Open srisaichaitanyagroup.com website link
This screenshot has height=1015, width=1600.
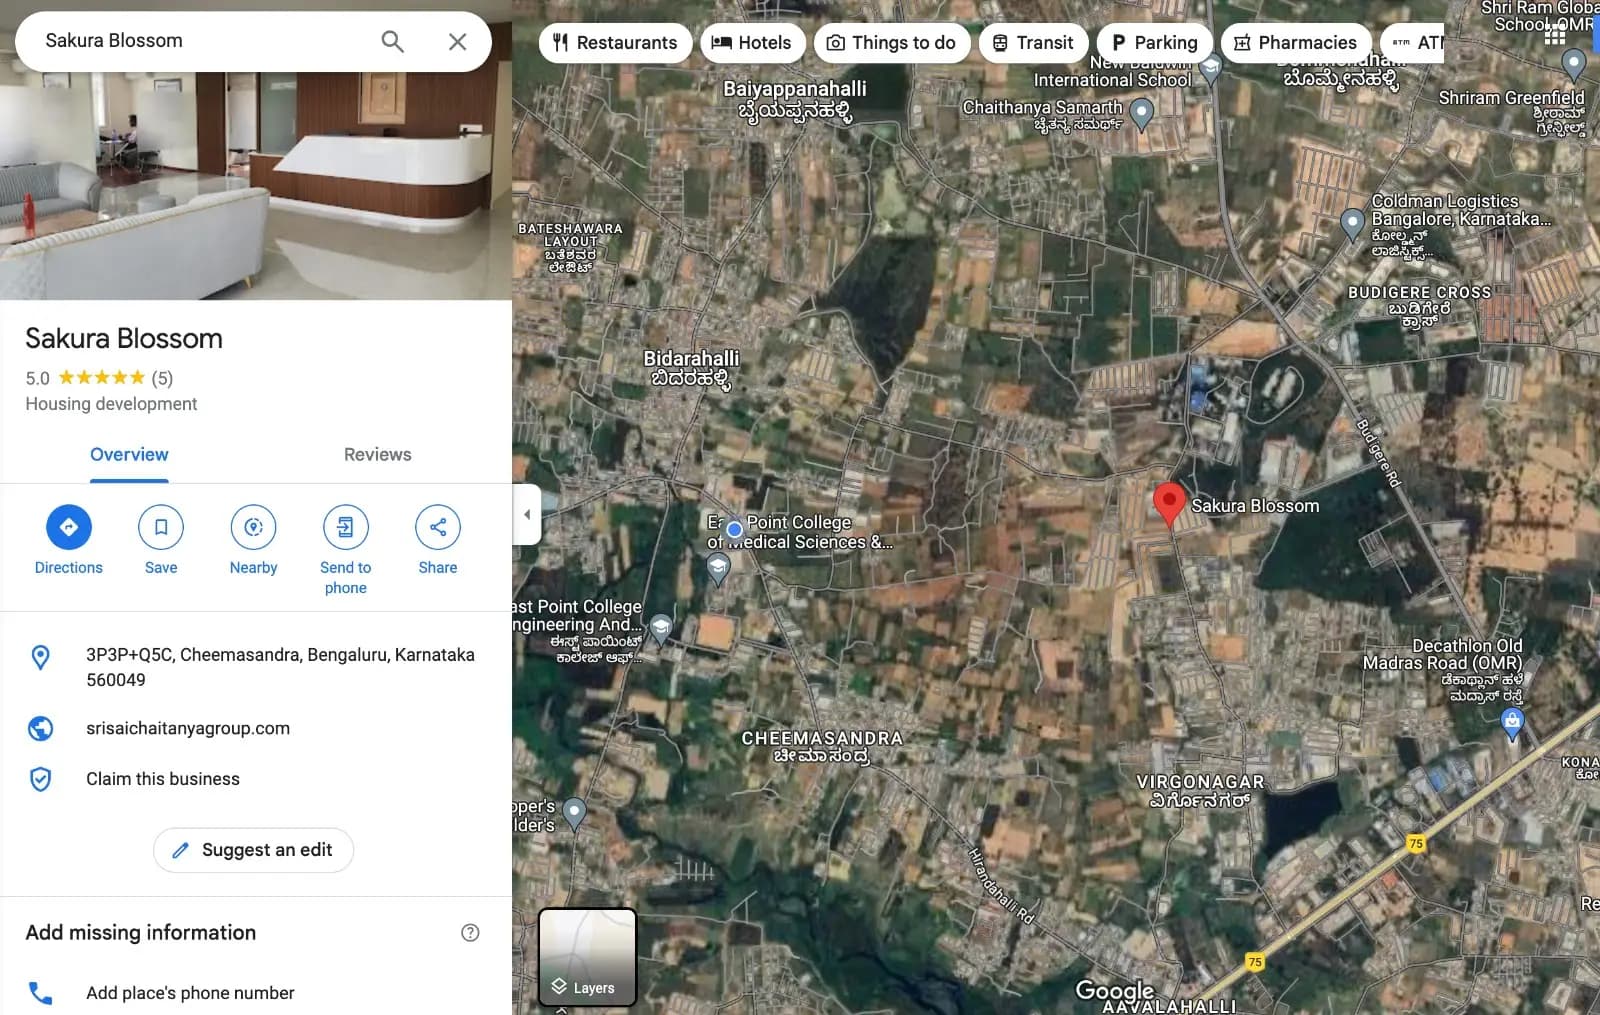coord(188,728)
